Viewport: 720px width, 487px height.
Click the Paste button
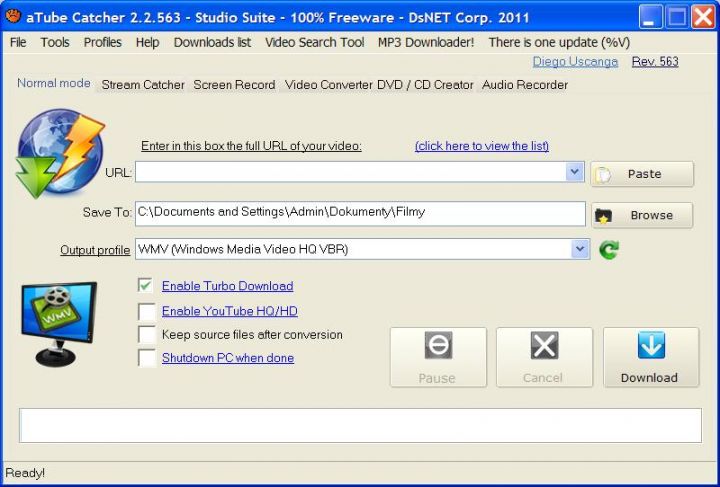click(x=642, y=174)
